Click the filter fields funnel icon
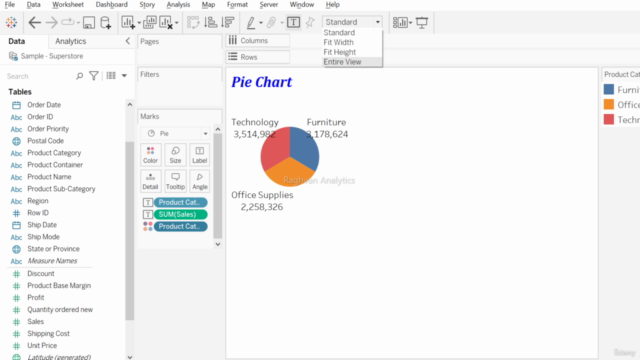Image resolution: width=640 pixels, height=360 pixels. [x=94, y=76]
